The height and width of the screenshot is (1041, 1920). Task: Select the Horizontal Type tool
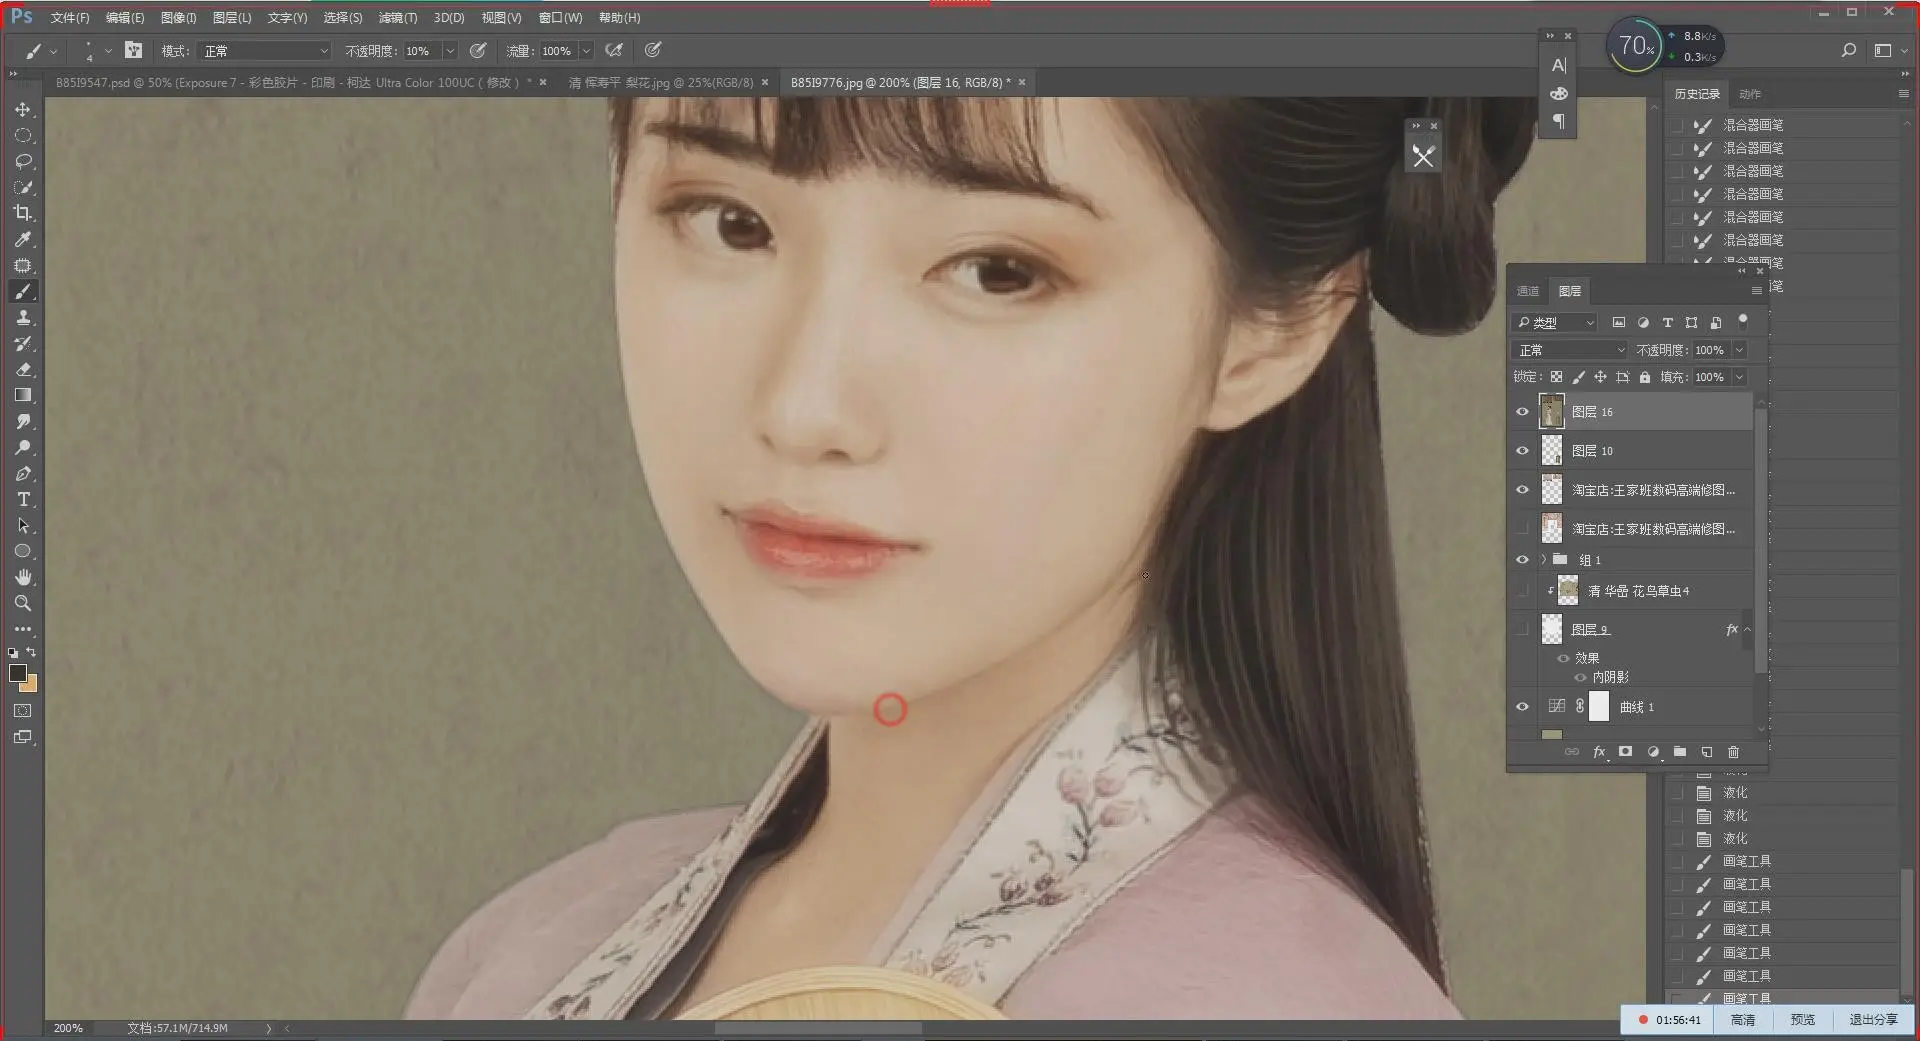tap(23, 499)
